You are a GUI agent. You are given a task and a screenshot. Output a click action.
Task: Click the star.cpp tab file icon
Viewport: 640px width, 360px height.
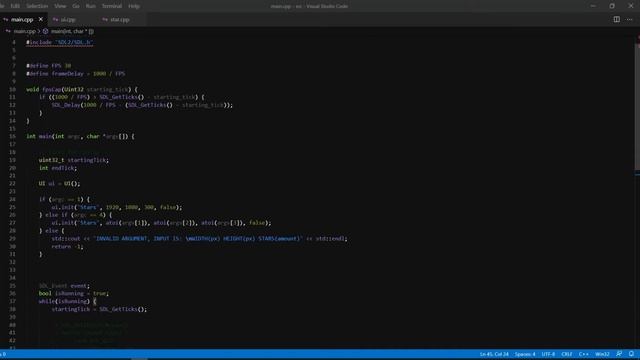[105, 19]
